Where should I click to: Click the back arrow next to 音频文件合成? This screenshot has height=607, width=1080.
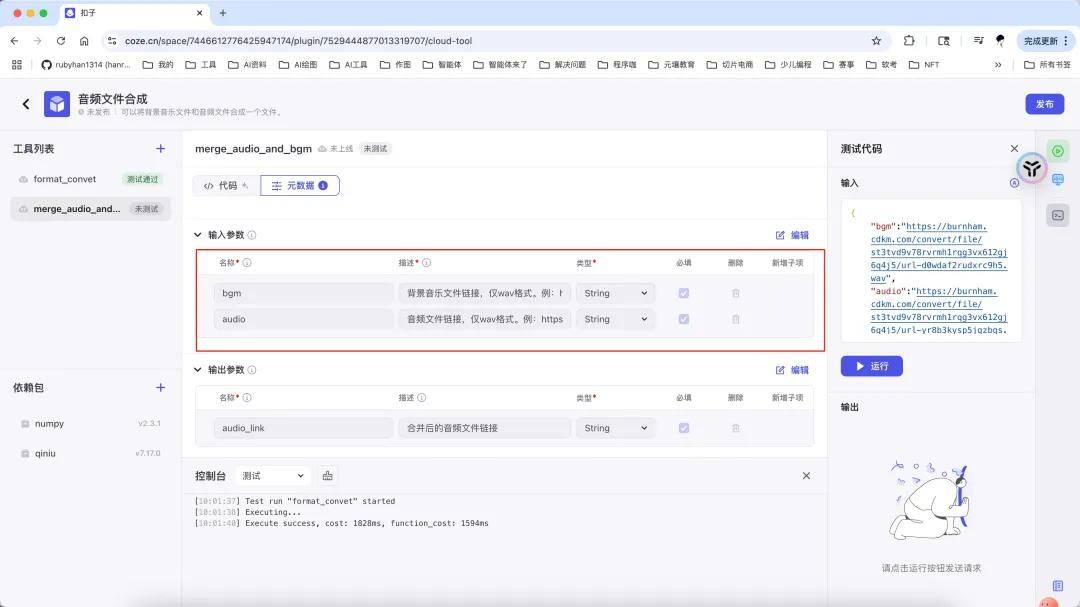coord(26,104)
